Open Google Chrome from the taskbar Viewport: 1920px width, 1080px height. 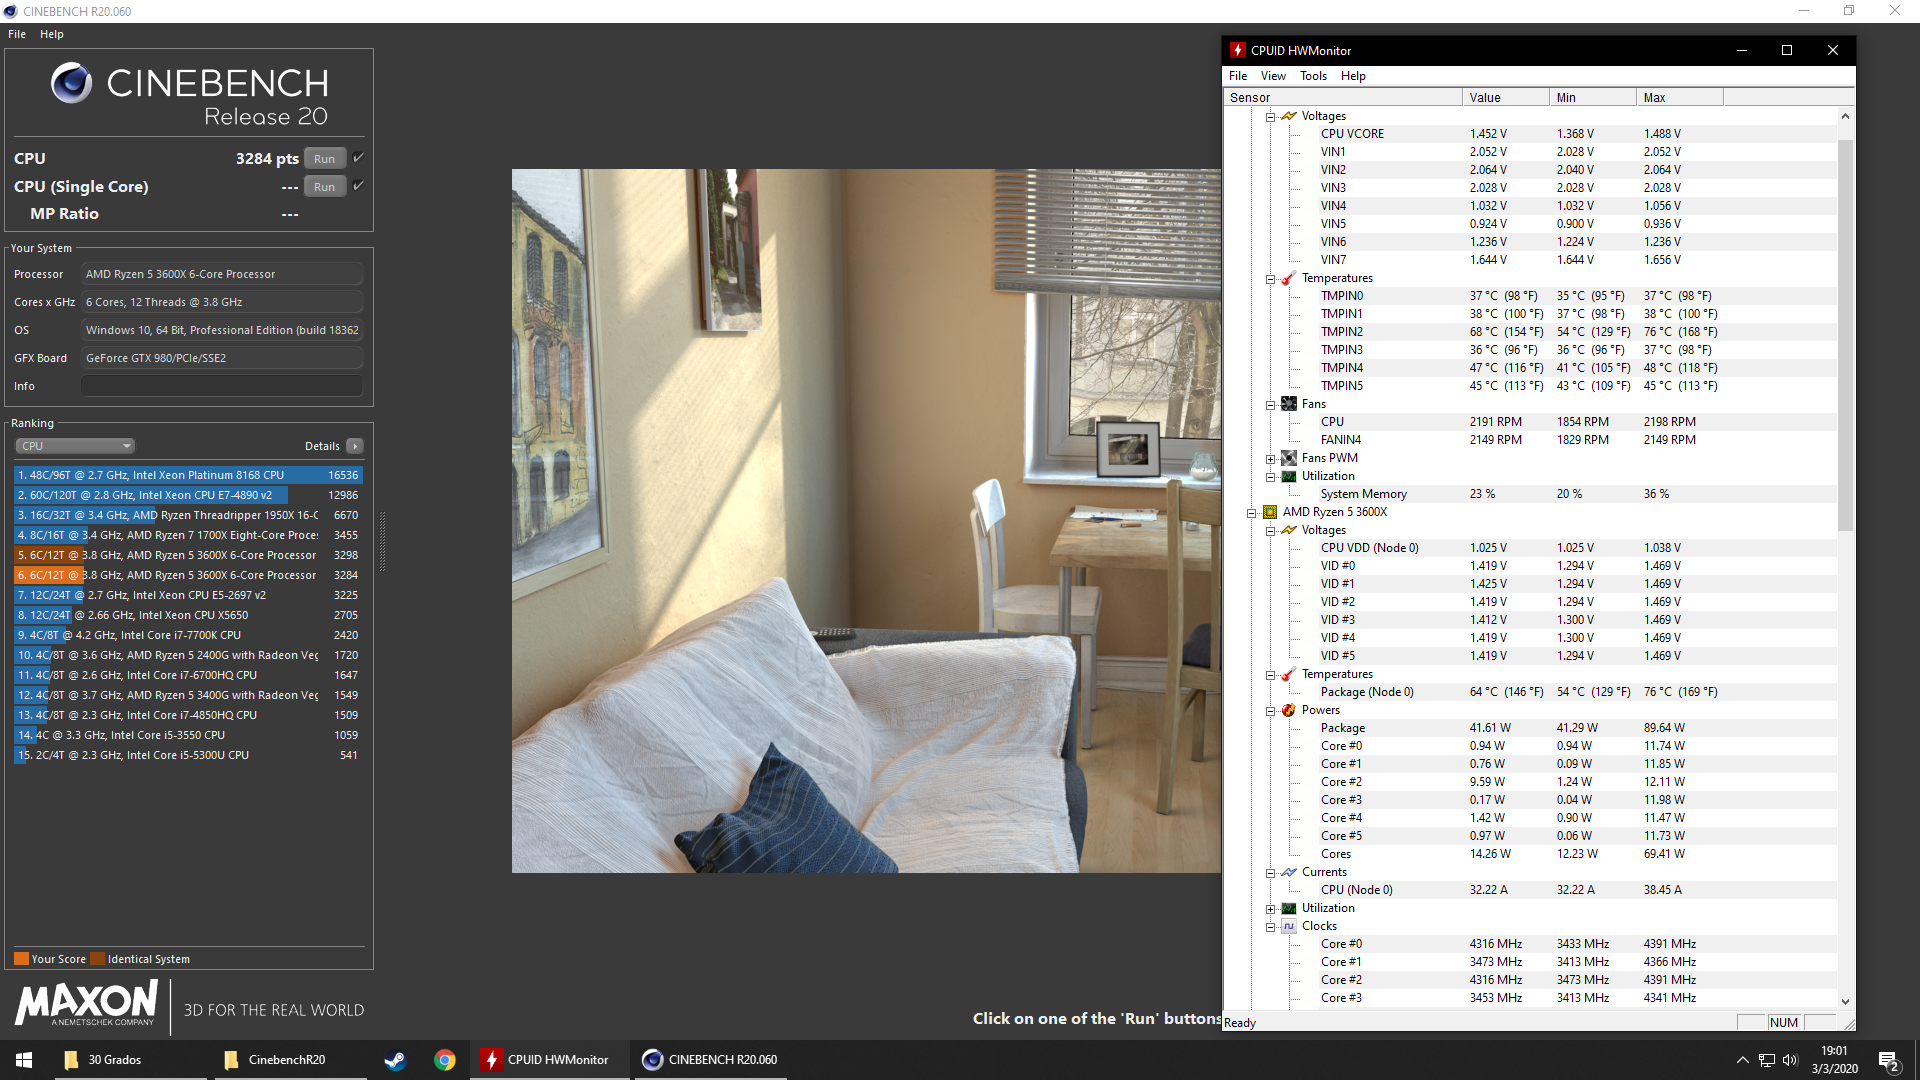[445, 1060]
